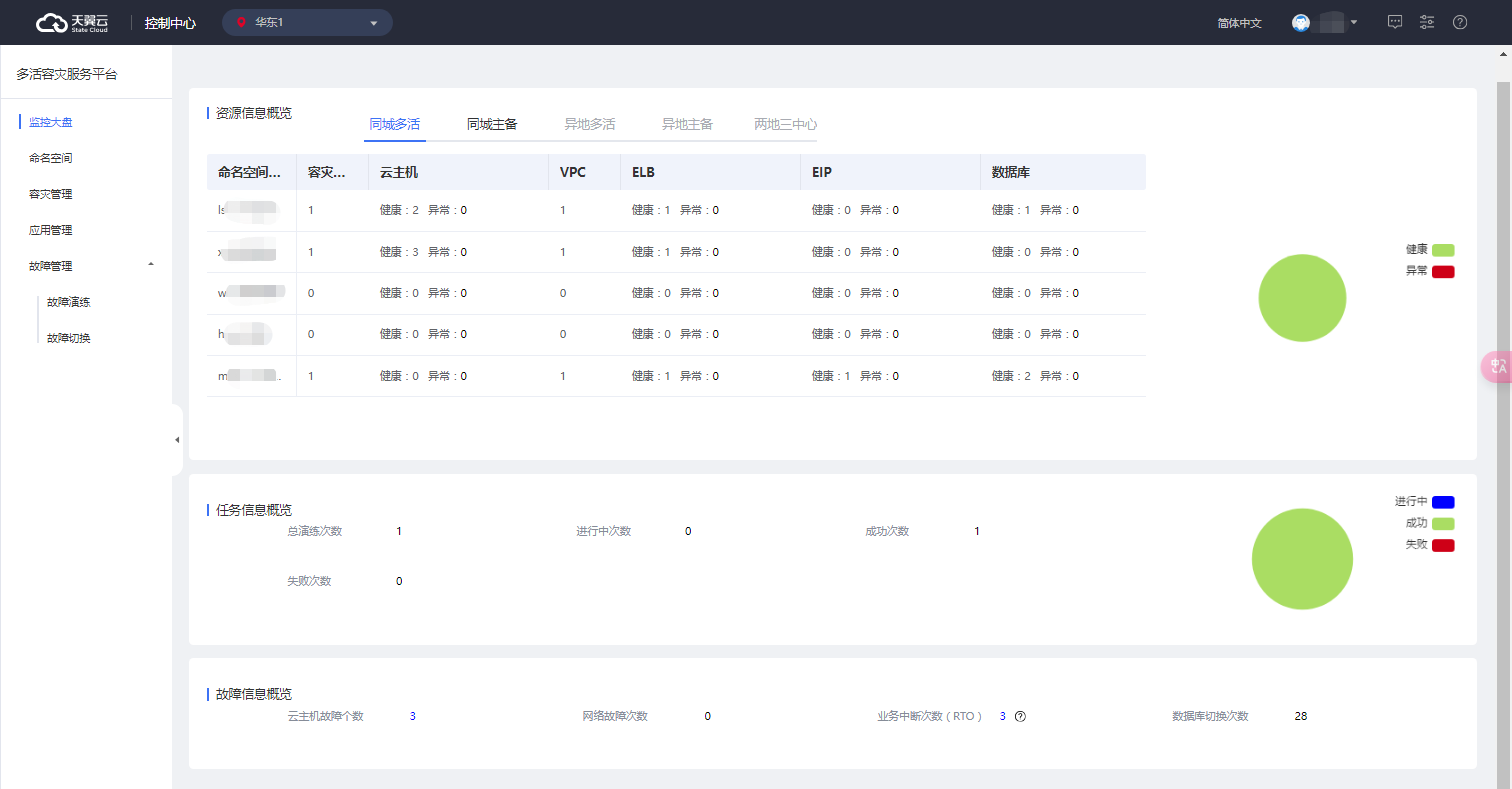Toggle the red 异常 legend swatch
1512x789 pixels.
pos(1443,272)
